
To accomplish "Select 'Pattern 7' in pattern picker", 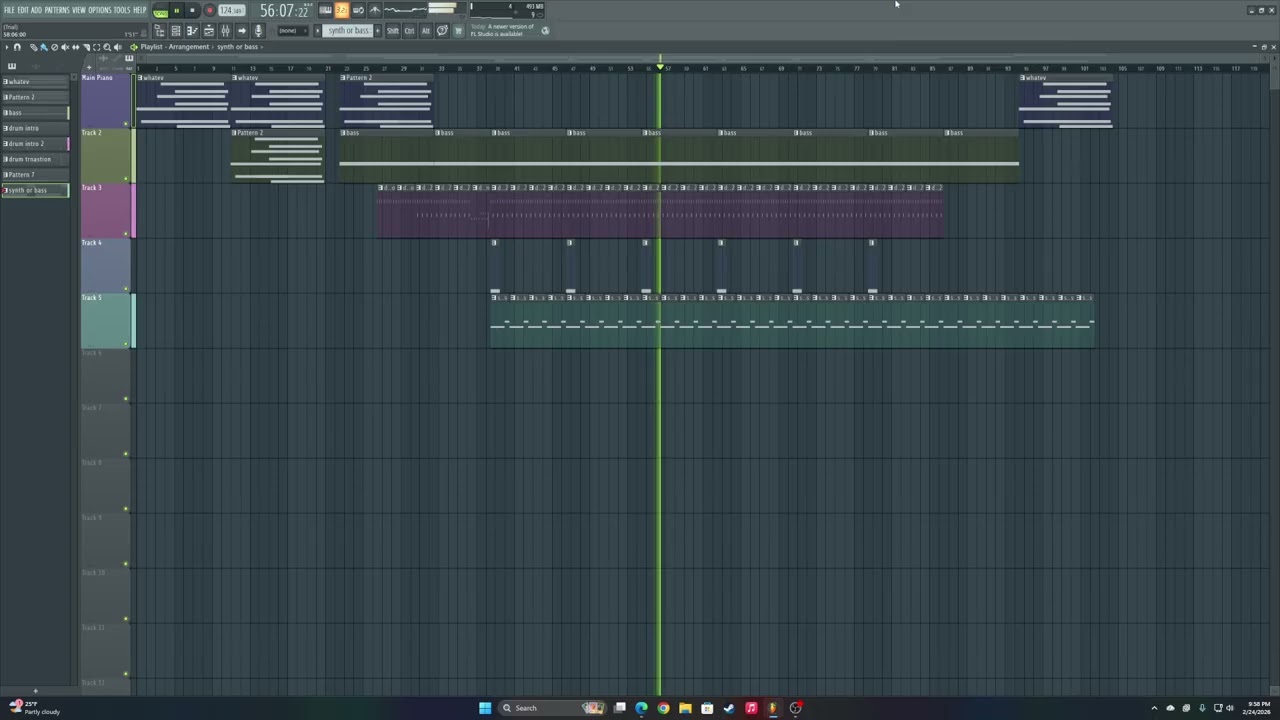I will [x=35, y=174].
